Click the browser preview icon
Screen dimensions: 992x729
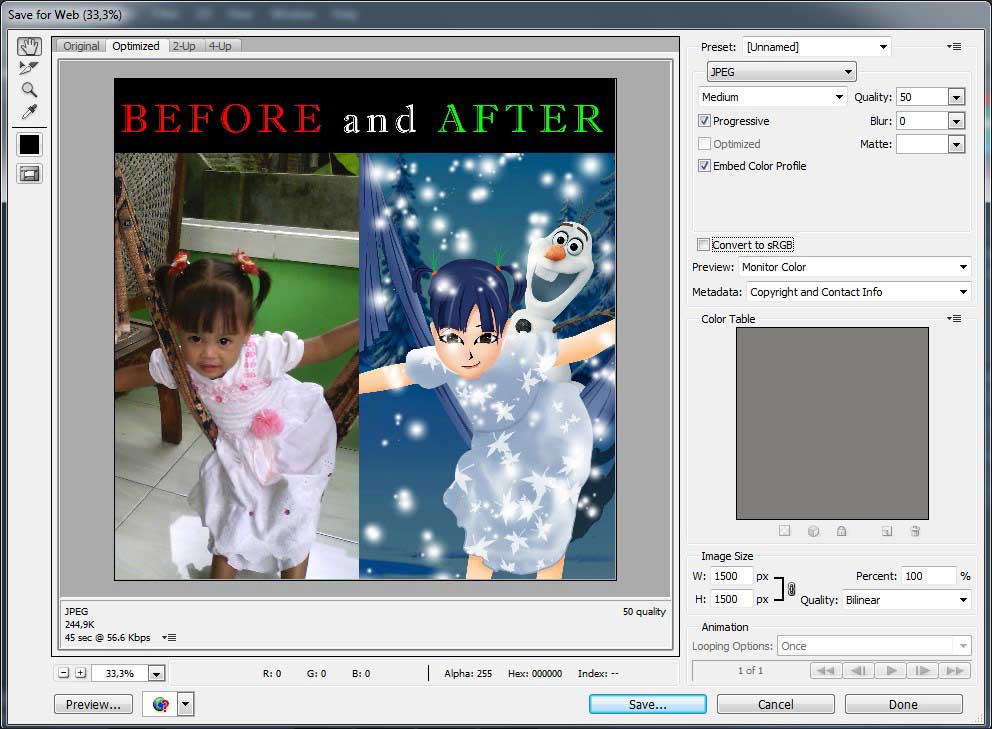(161, 704)
